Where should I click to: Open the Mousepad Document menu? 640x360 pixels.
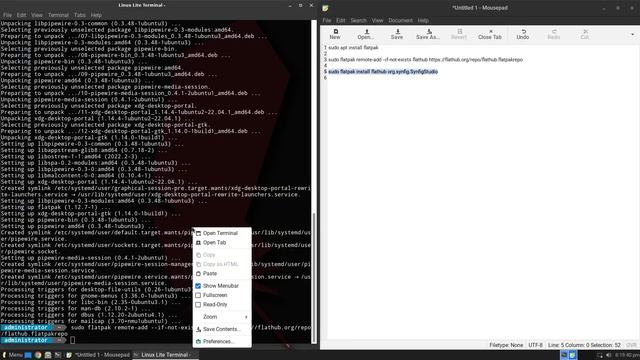click(400, 20)
